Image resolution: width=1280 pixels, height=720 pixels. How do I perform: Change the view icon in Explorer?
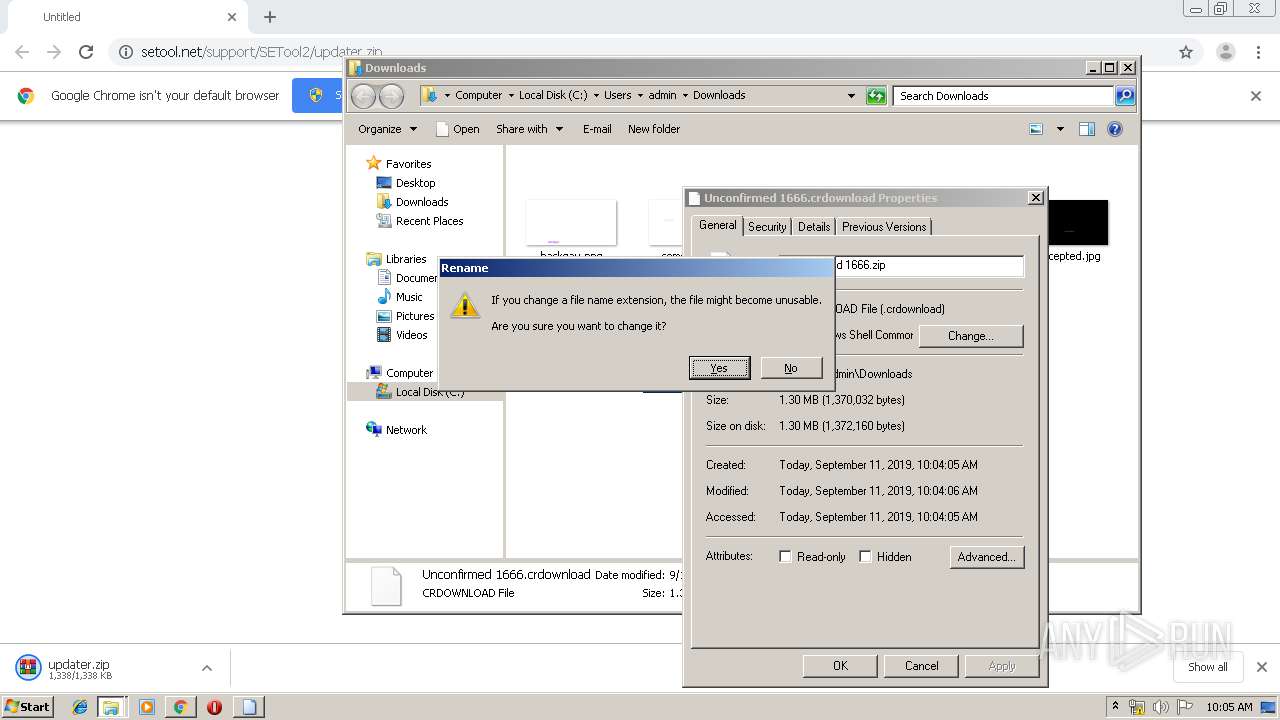(1036, 129)
